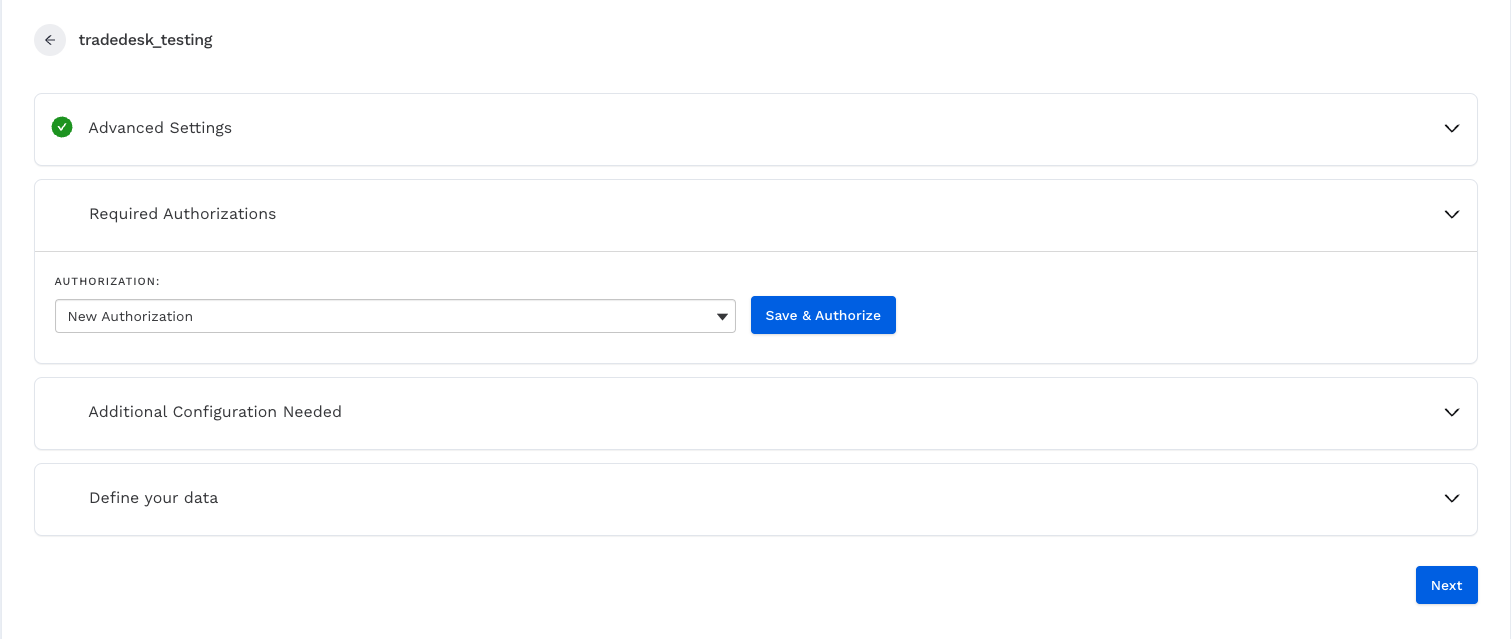Expand Define your data using its chevron
The width and height of the screenshot is (1511, 639).
[x=1451, y=498]
